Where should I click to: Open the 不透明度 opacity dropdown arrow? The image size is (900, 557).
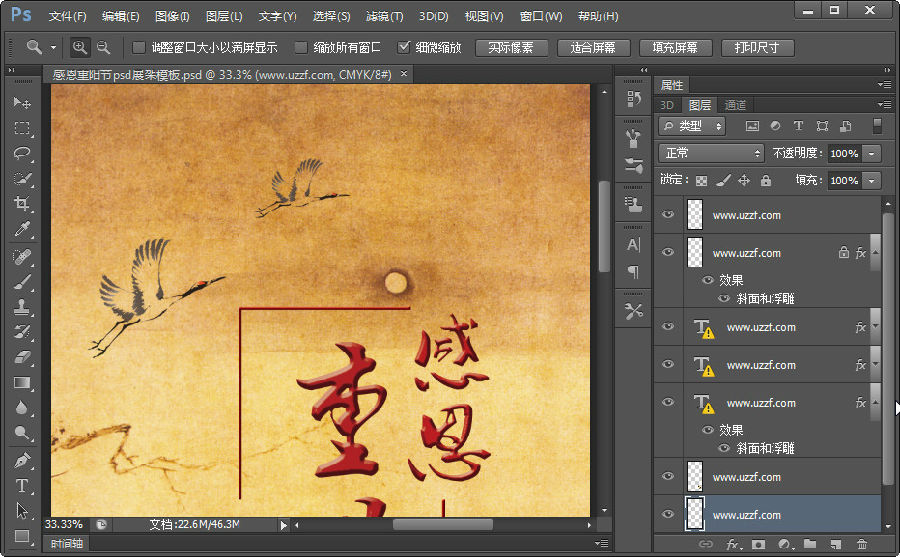tap(872, 153)
